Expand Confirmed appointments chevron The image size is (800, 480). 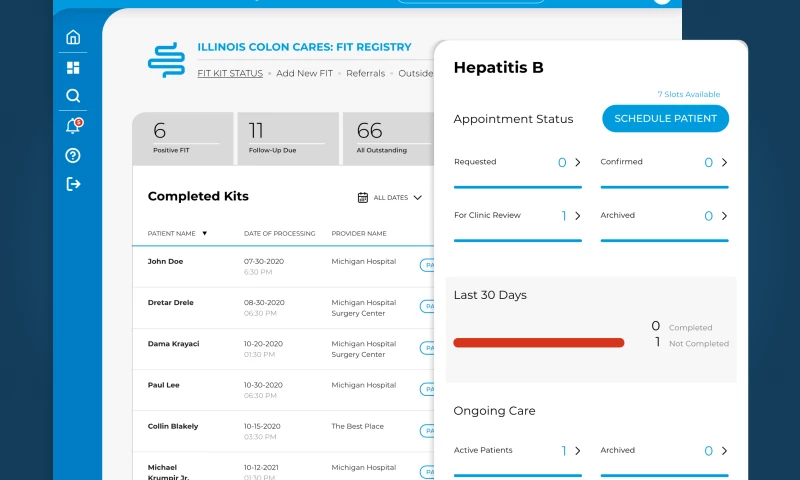[724, 162]
